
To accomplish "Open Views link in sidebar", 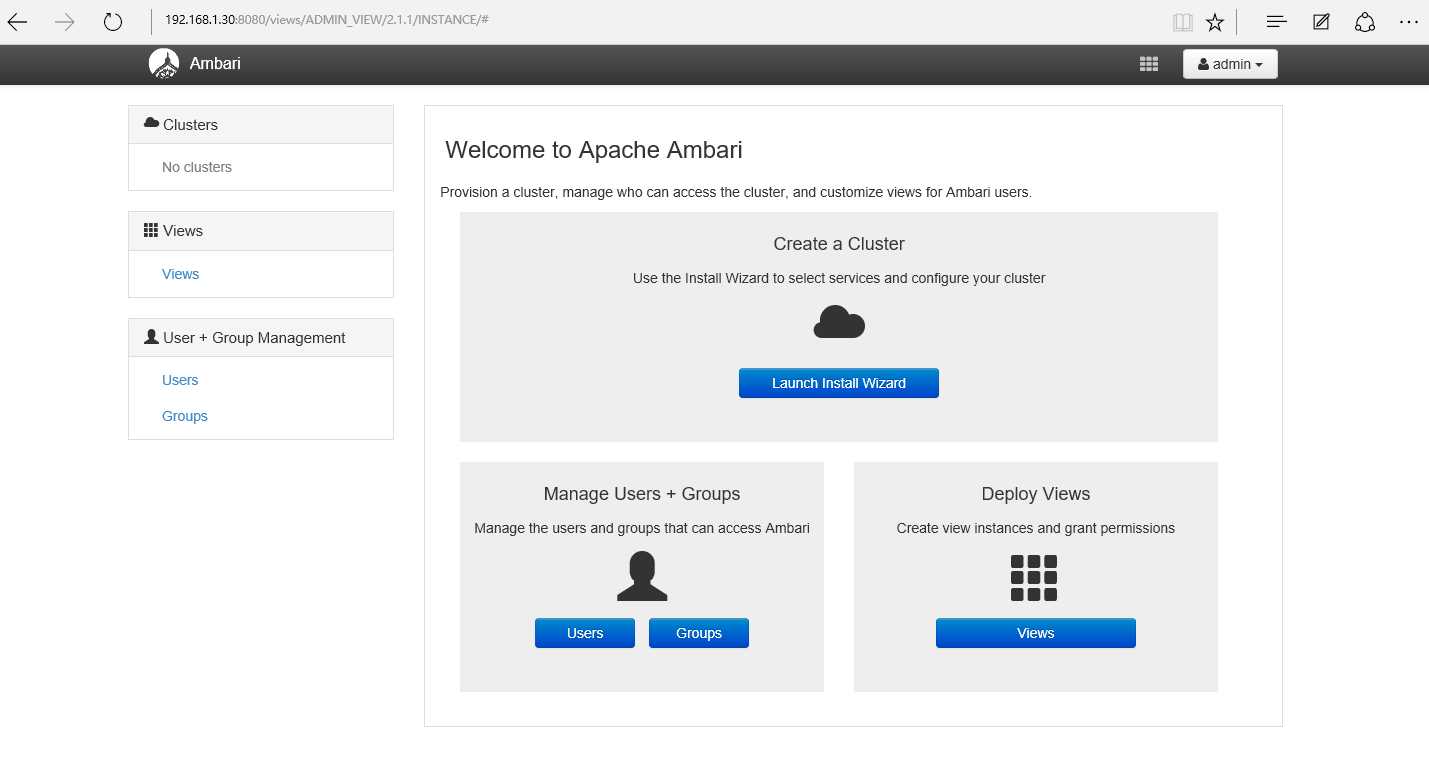I will [180, 274].
